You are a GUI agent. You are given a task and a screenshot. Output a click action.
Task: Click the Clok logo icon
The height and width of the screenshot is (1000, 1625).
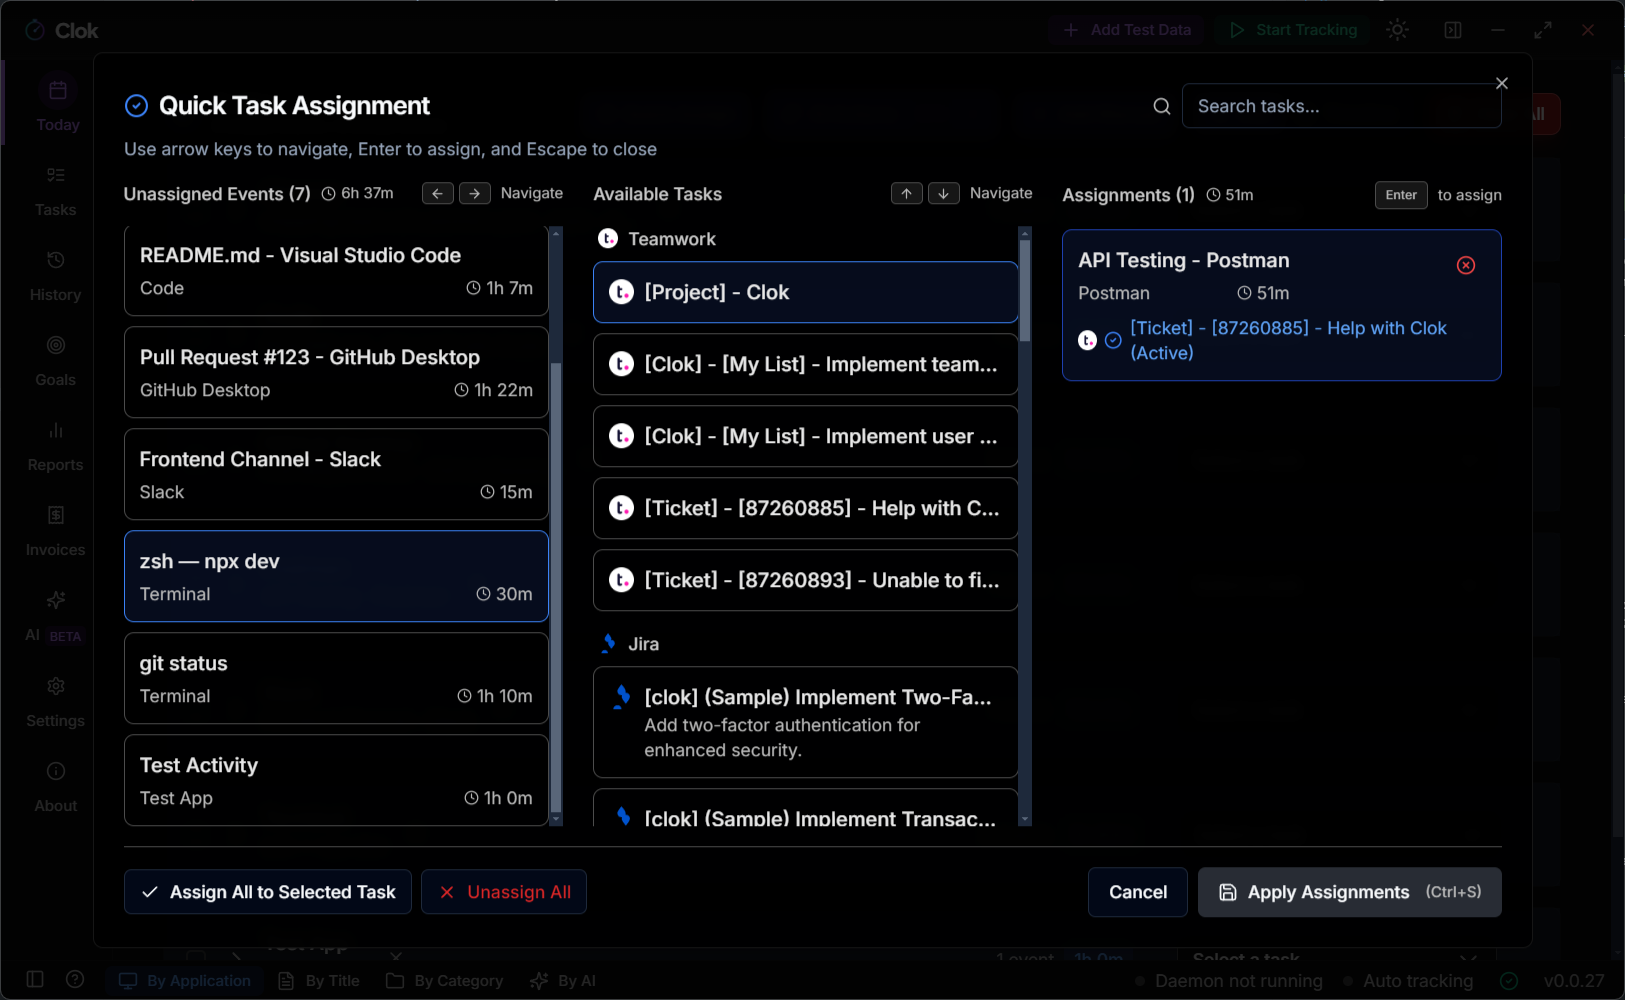[35, 30]
